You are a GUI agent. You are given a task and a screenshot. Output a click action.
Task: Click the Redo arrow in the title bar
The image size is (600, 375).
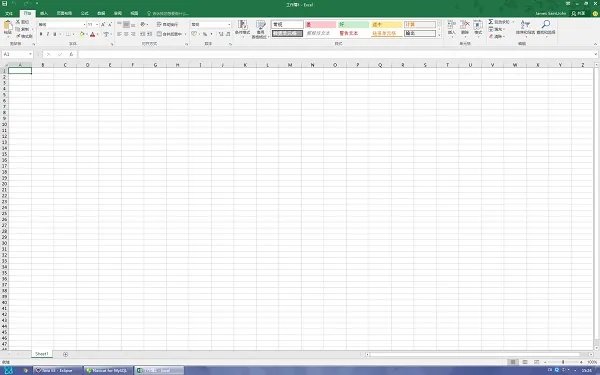pos(26,3)
